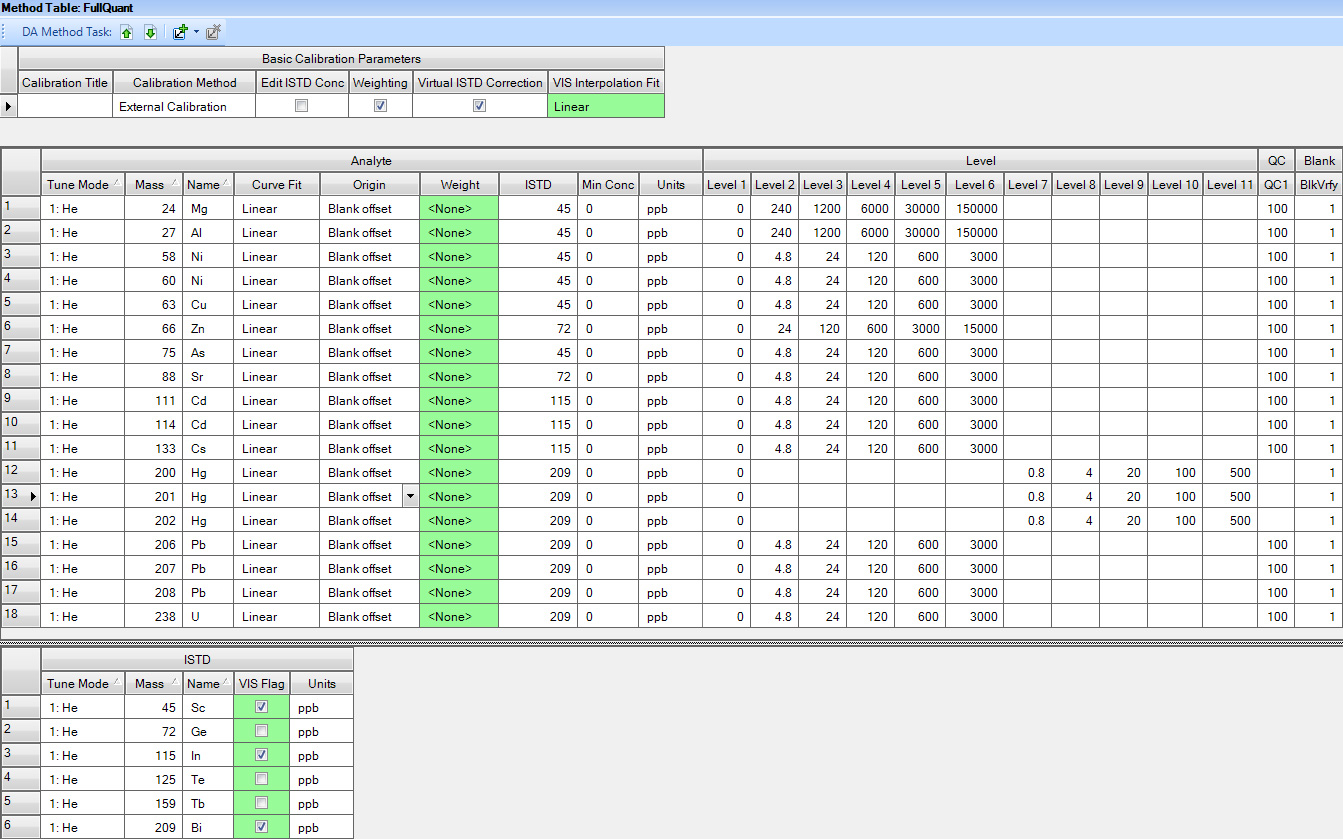Select row header 18 for U
Screen dimensions: 1343x839
[20, 616]
